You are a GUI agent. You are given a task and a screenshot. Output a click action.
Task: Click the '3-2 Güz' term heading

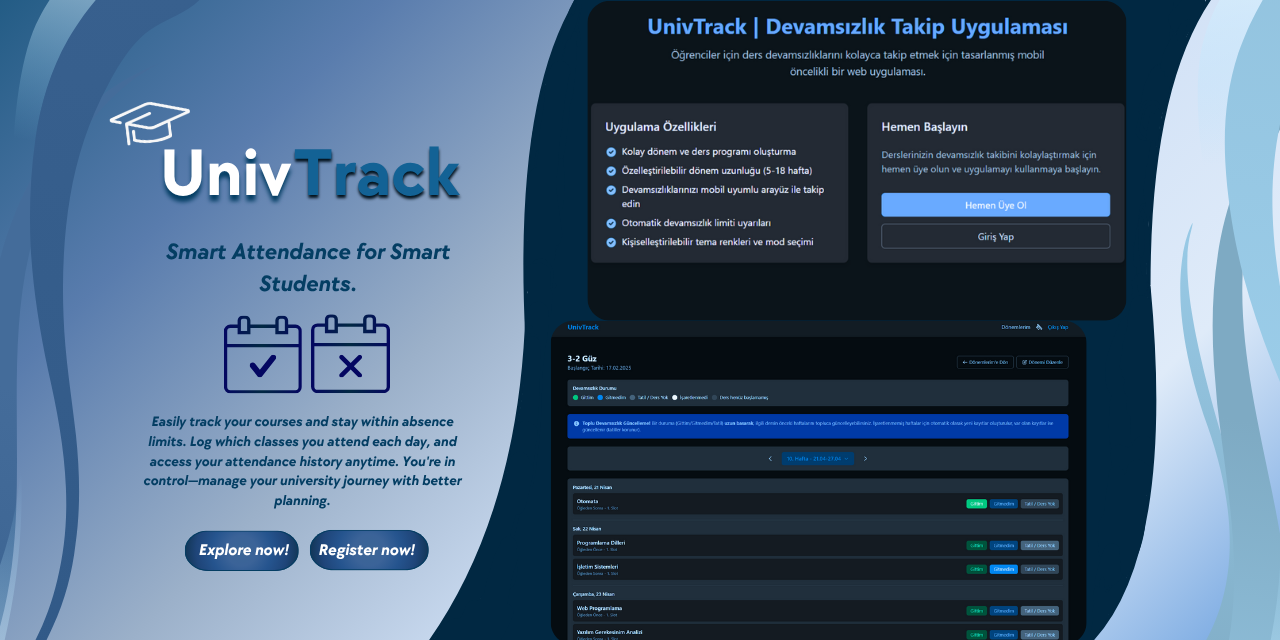582,358
